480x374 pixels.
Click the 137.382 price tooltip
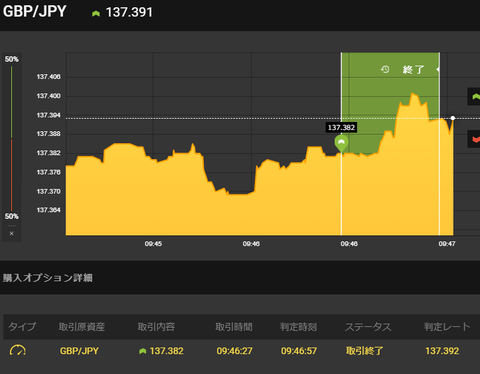(x=341, y=127)
